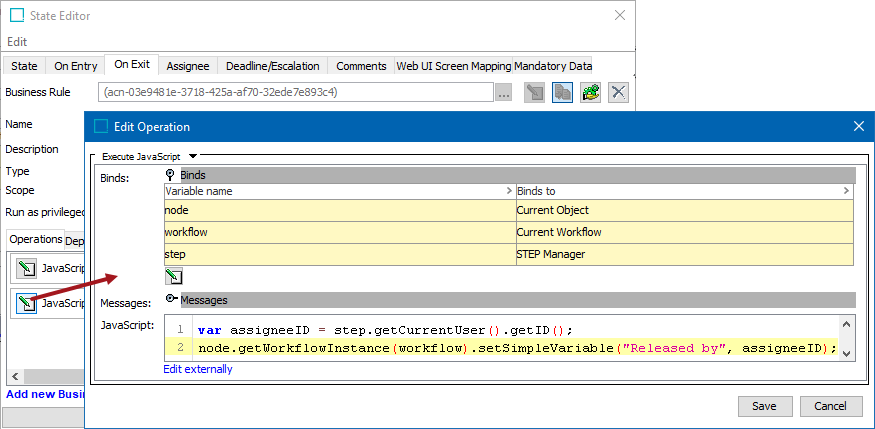Click the Messages section header bar
The height and width of the screenshot is (429, 875).
point(517,300)
